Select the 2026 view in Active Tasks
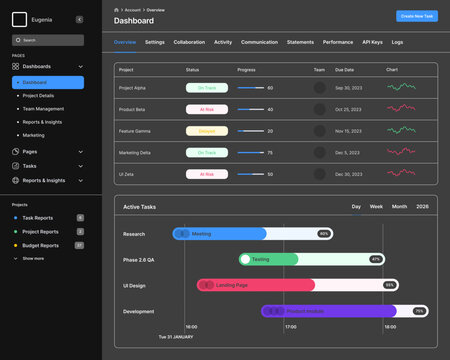Viewport: 450px width, 360px height. pyautogui.click(x=422, y=207)
